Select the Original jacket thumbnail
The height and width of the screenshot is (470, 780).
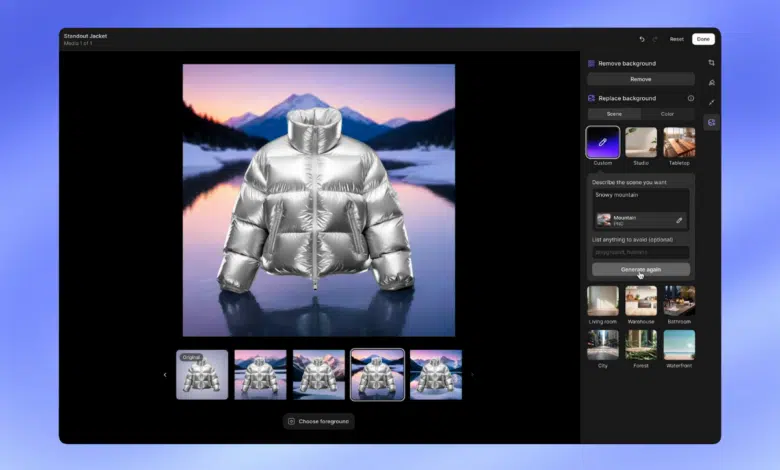202,375
